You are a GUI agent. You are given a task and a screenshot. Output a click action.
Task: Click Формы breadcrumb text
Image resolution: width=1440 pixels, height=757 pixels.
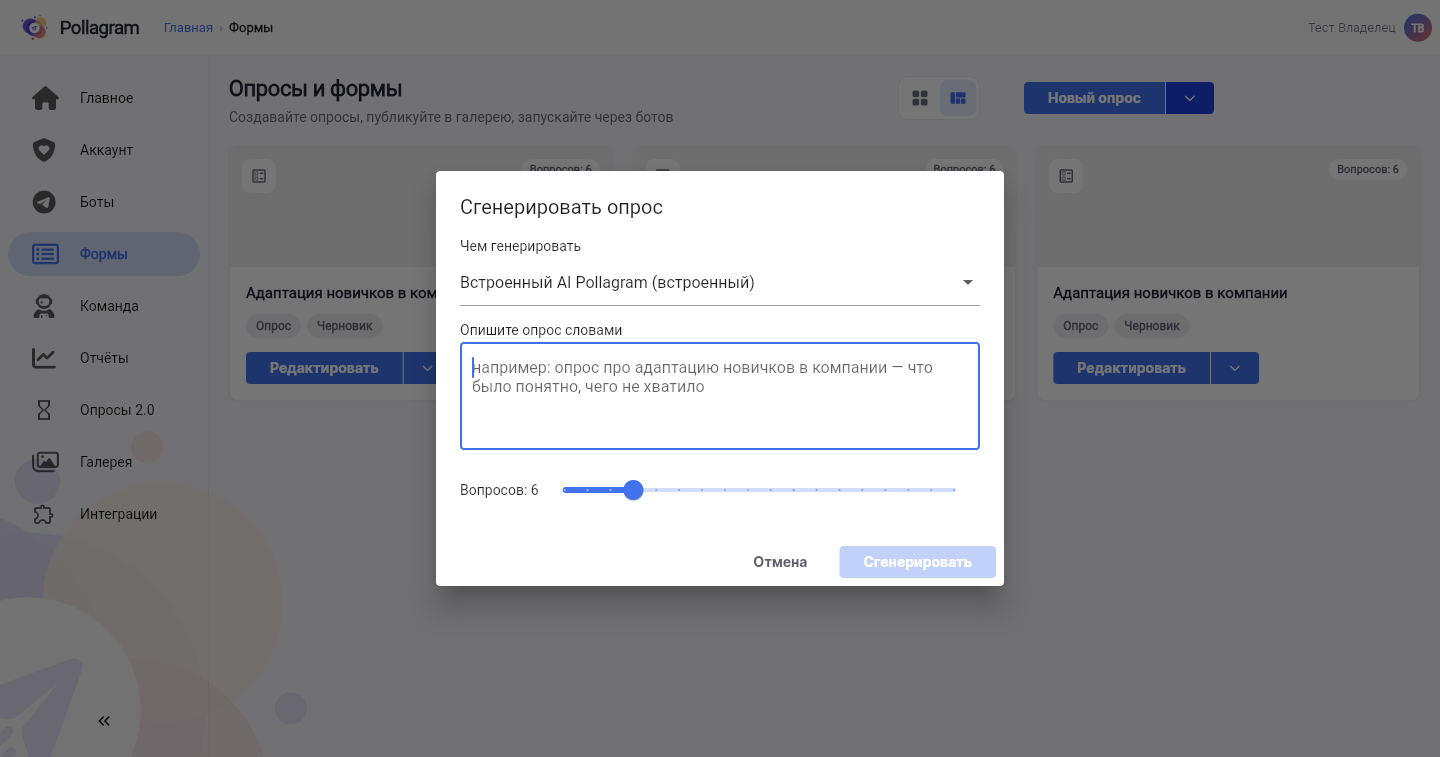(251, 28)
